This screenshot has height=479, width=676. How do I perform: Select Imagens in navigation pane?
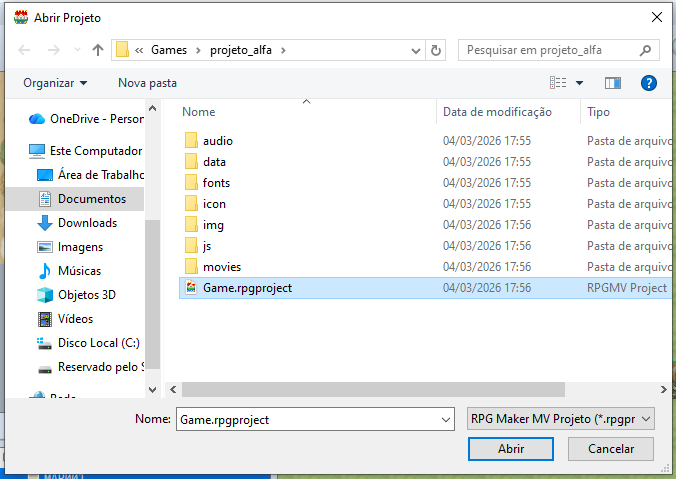[x=70, y=247]
